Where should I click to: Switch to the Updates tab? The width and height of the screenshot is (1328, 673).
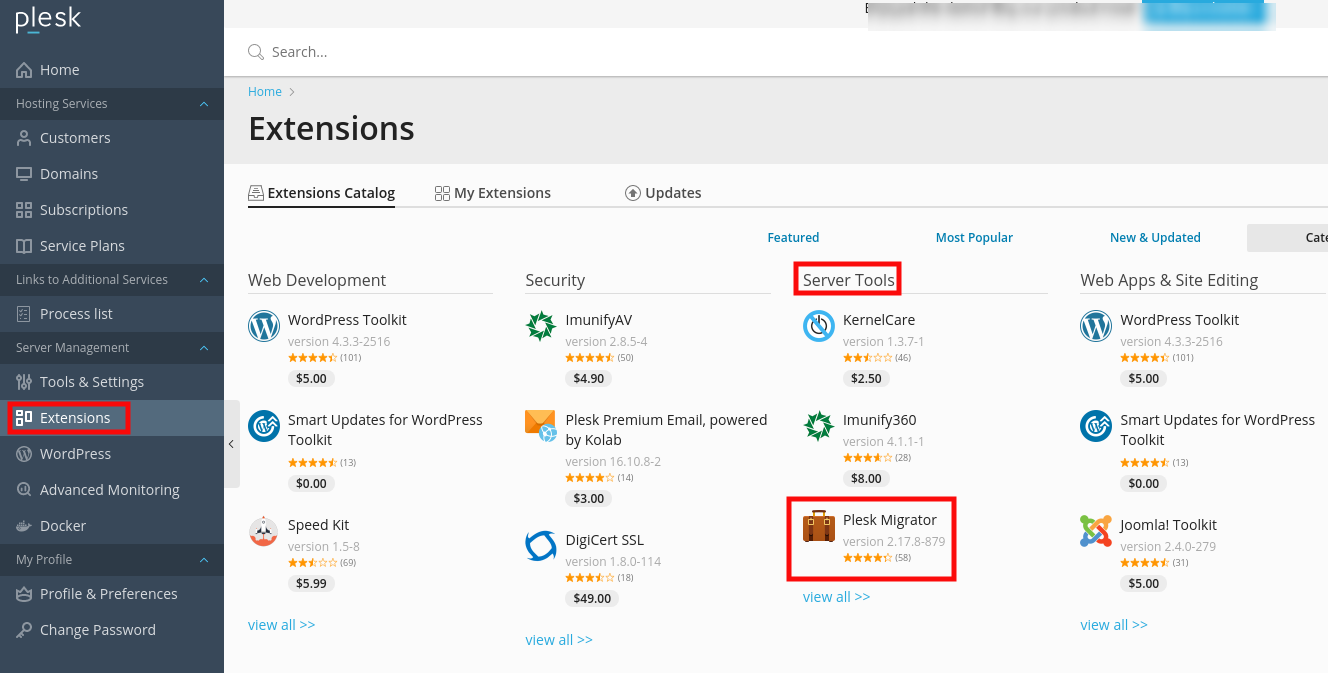(663, 193)
